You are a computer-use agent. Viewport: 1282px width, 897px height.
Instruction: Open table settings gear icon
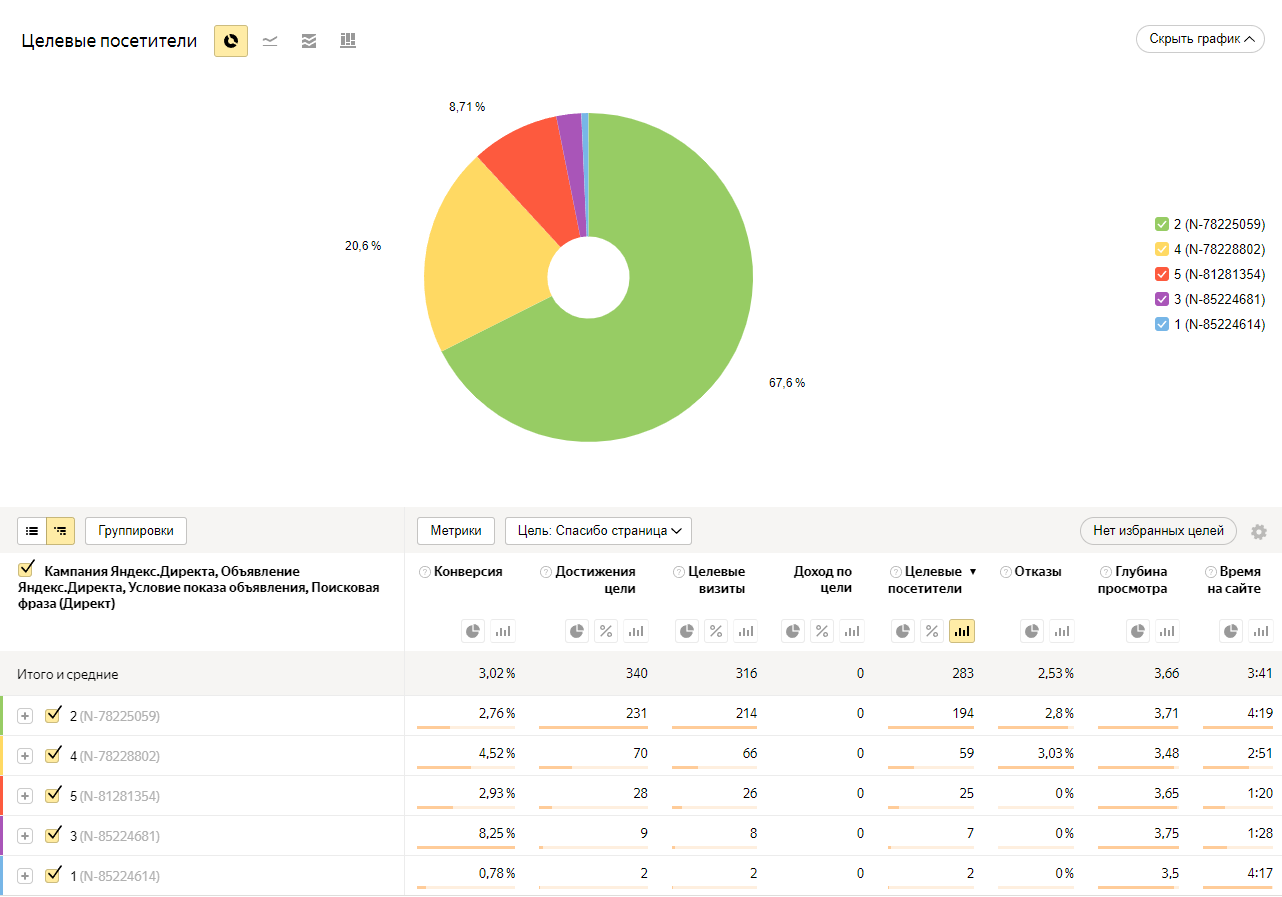click(1259, 532)
